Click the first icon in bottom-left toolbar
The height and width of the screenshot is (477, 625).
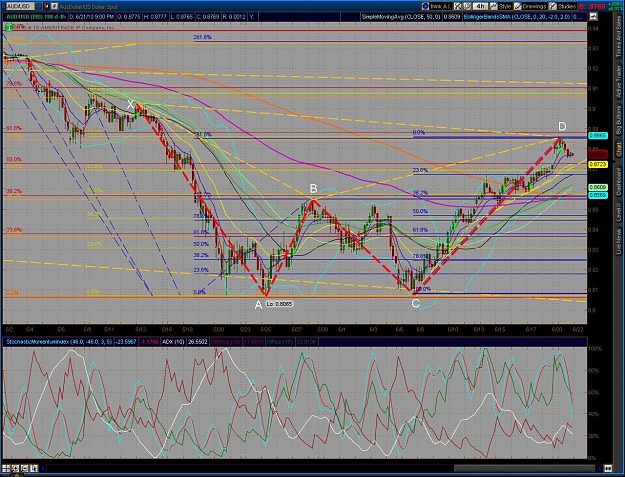pos(6,468)
